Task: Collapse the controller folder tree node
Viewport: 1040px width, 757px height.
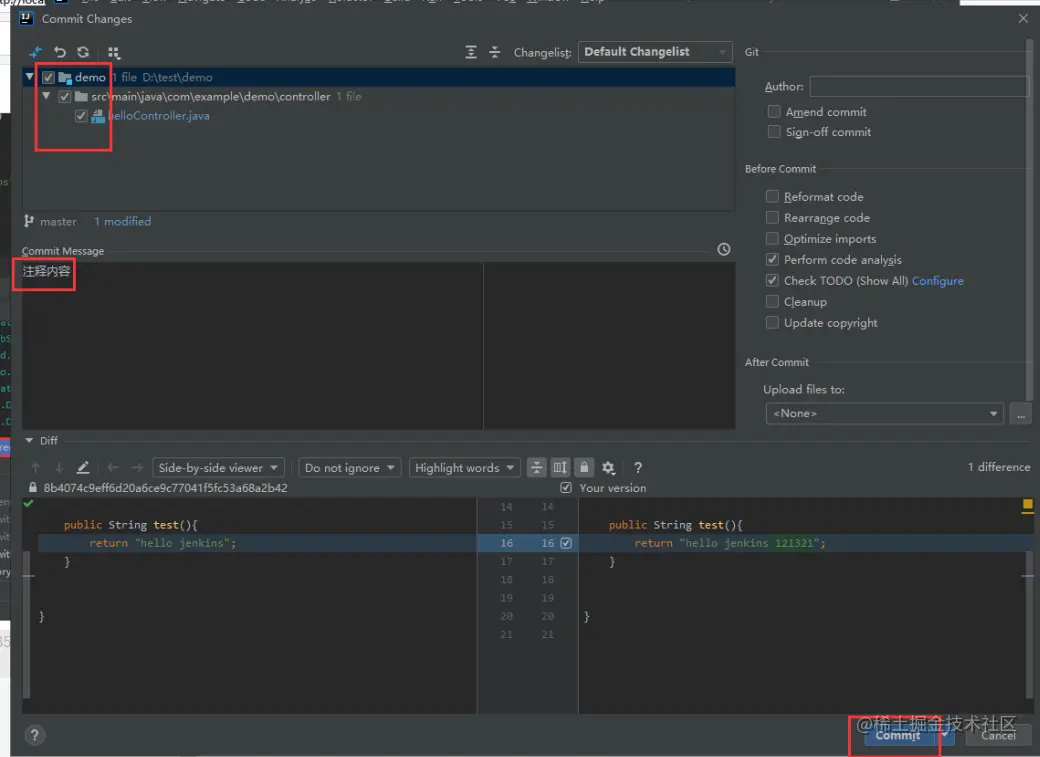Action: pos(46,96)
